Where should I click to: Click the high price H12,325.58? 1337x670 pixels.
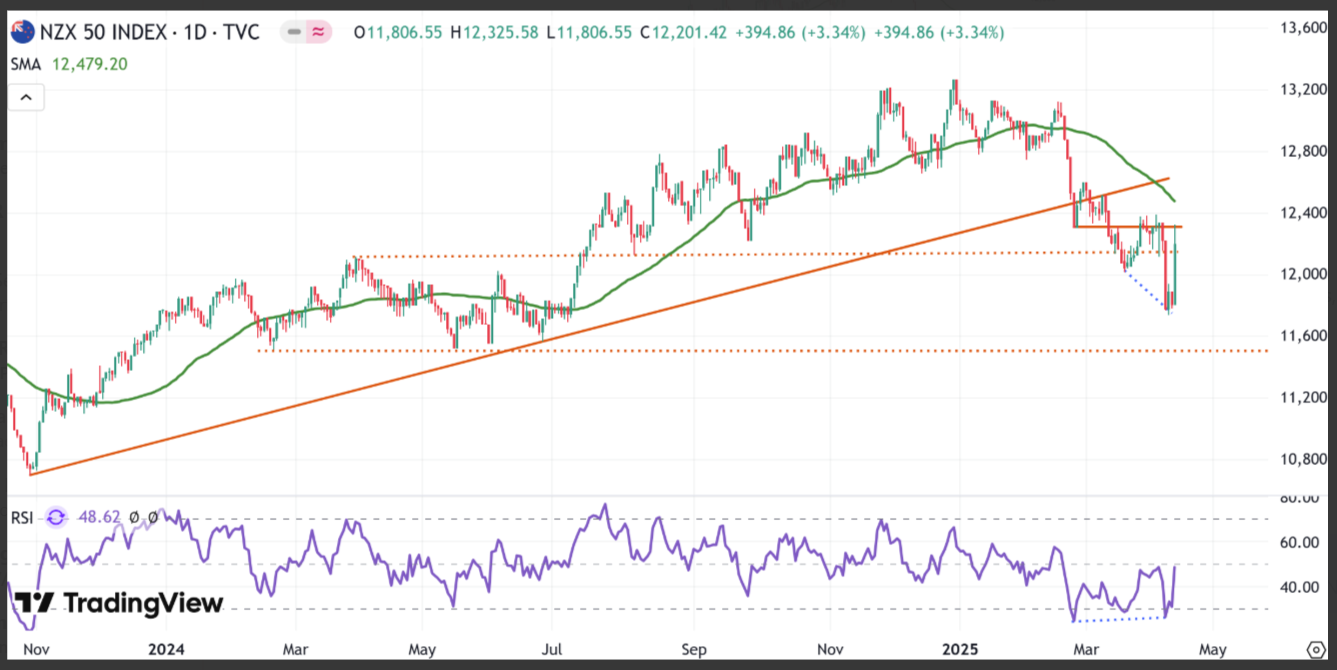[496, 33]
